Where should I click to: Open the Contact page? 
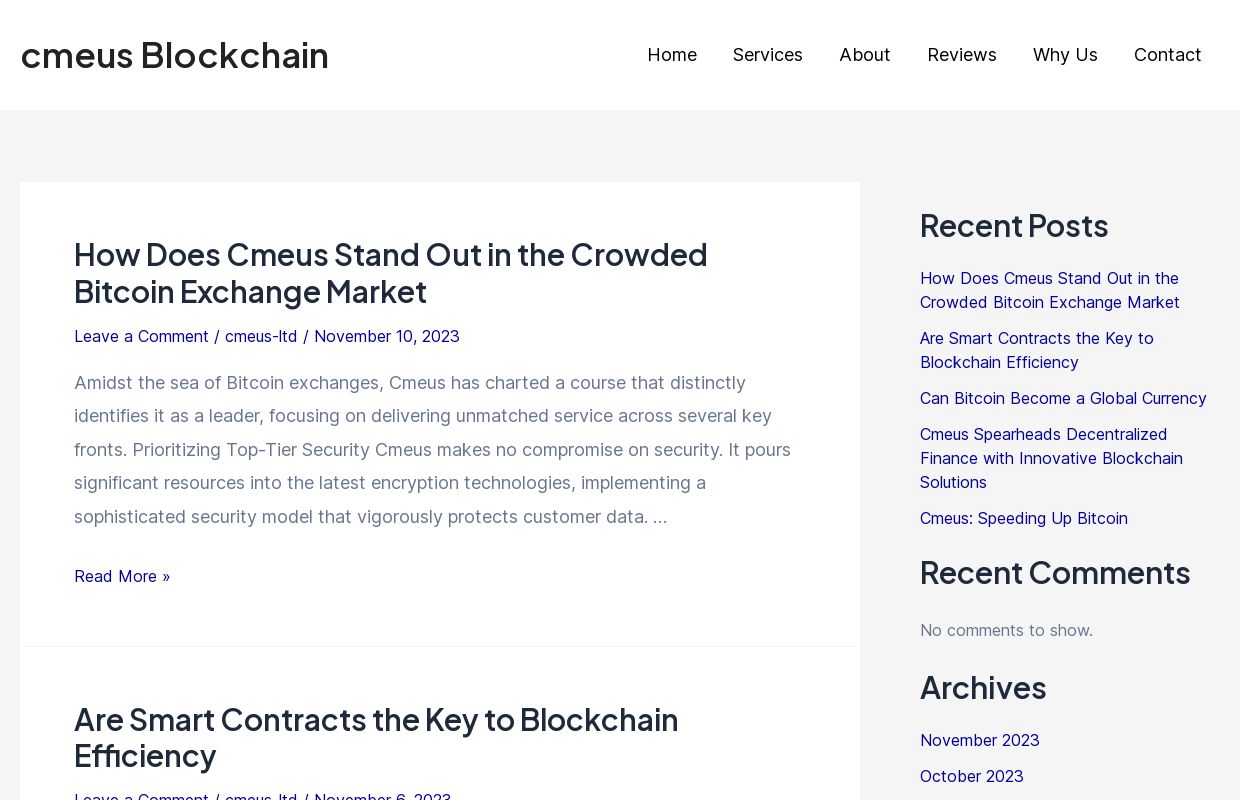coord(1167,55)
